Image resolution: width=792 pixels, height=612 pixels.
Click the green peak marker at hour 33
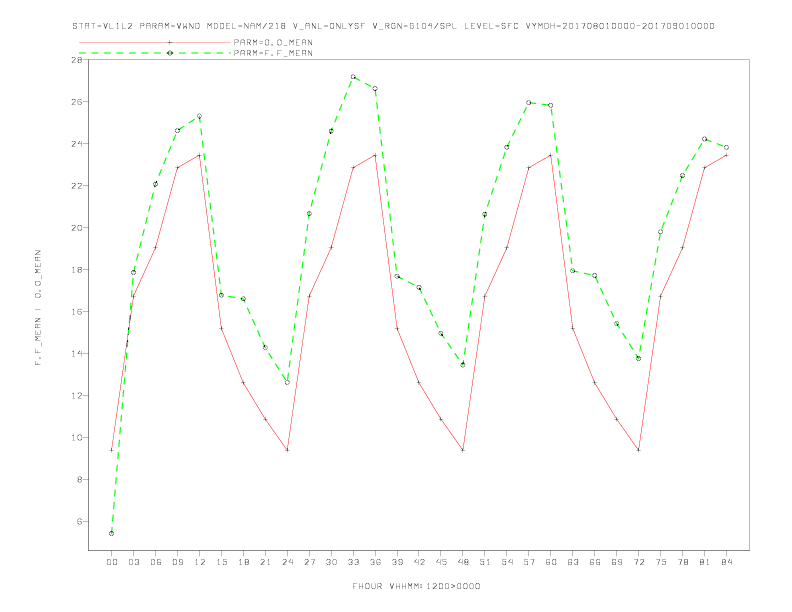click(353, 77)
